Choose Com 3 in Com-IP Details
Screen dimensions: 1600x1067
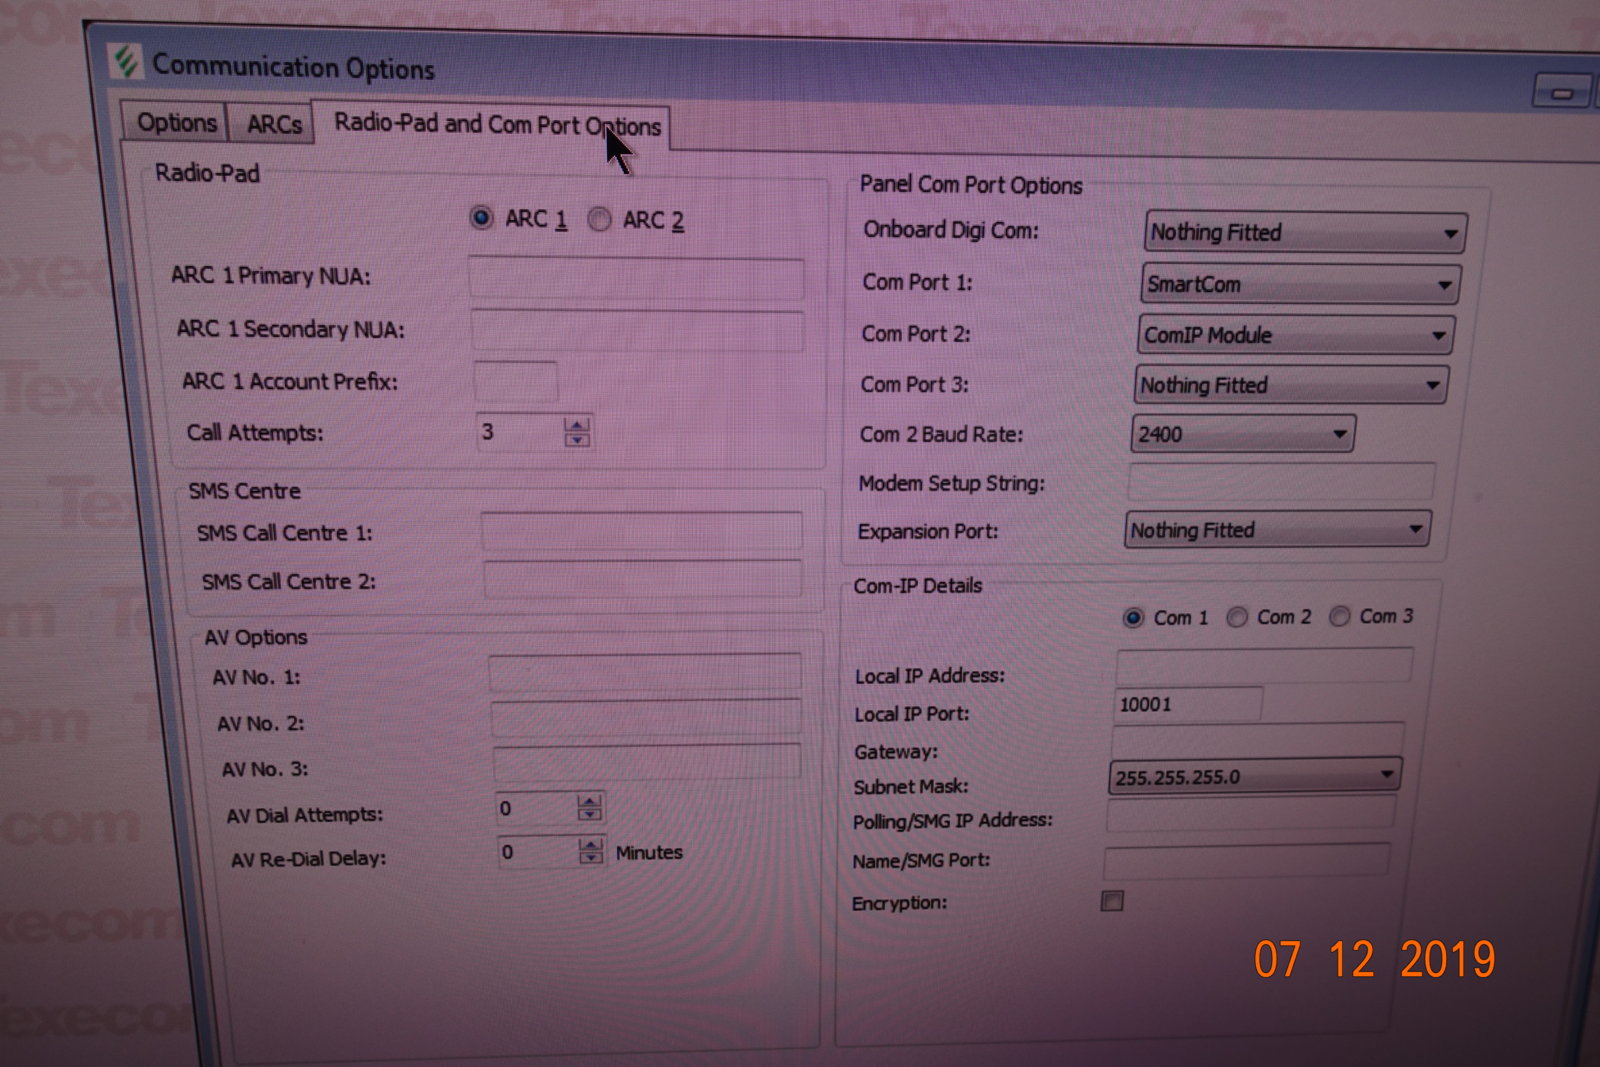click(1339, 616)
